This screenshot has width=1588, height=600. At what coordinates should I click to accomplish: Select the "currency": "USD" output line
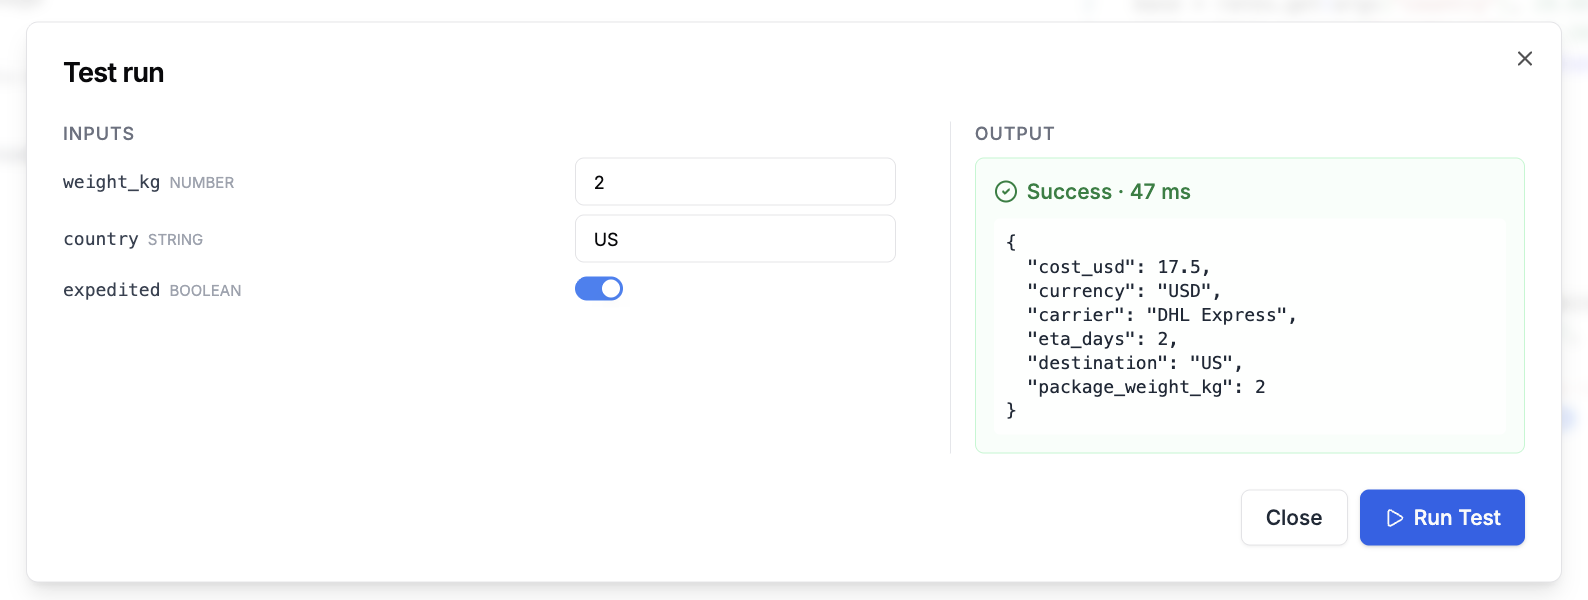pos(1124,291)
